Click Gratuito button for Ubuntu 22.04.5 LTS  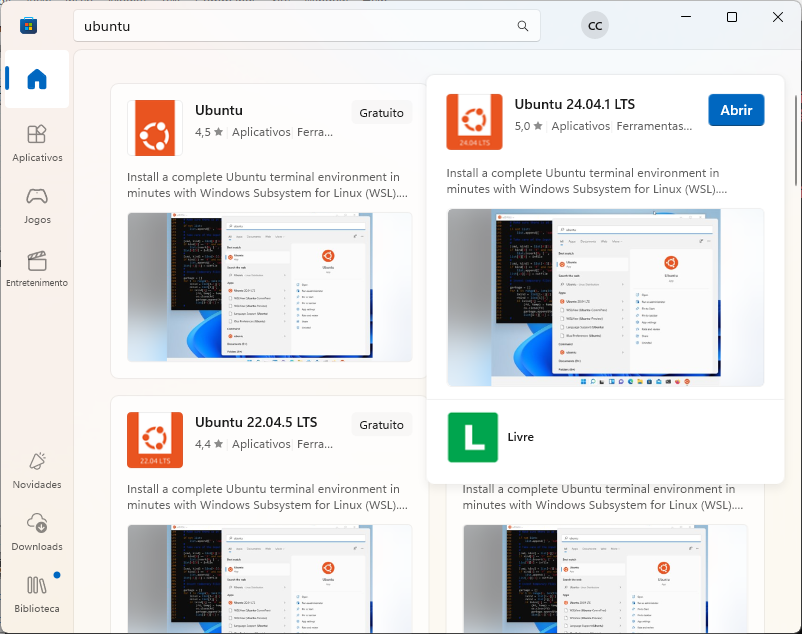(x=381, y=424)
